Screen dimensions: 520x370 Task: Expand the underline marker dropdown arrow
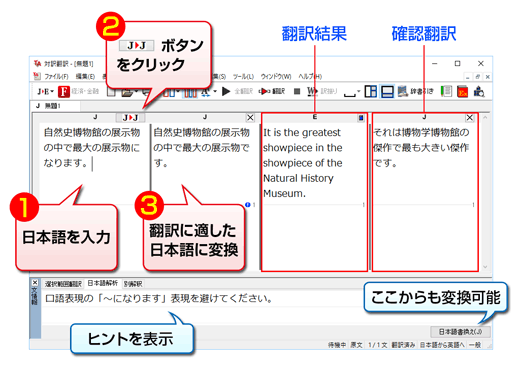coord(358,91)
